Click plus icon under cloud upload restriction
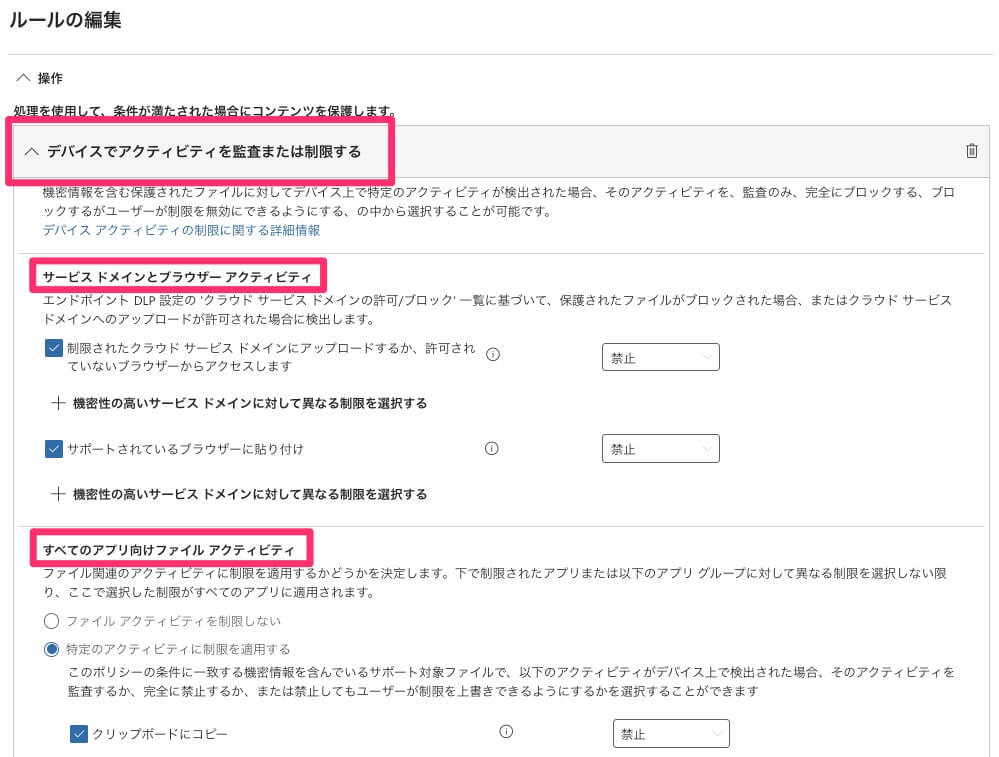999x757 pixels. (x=58, y=403)
